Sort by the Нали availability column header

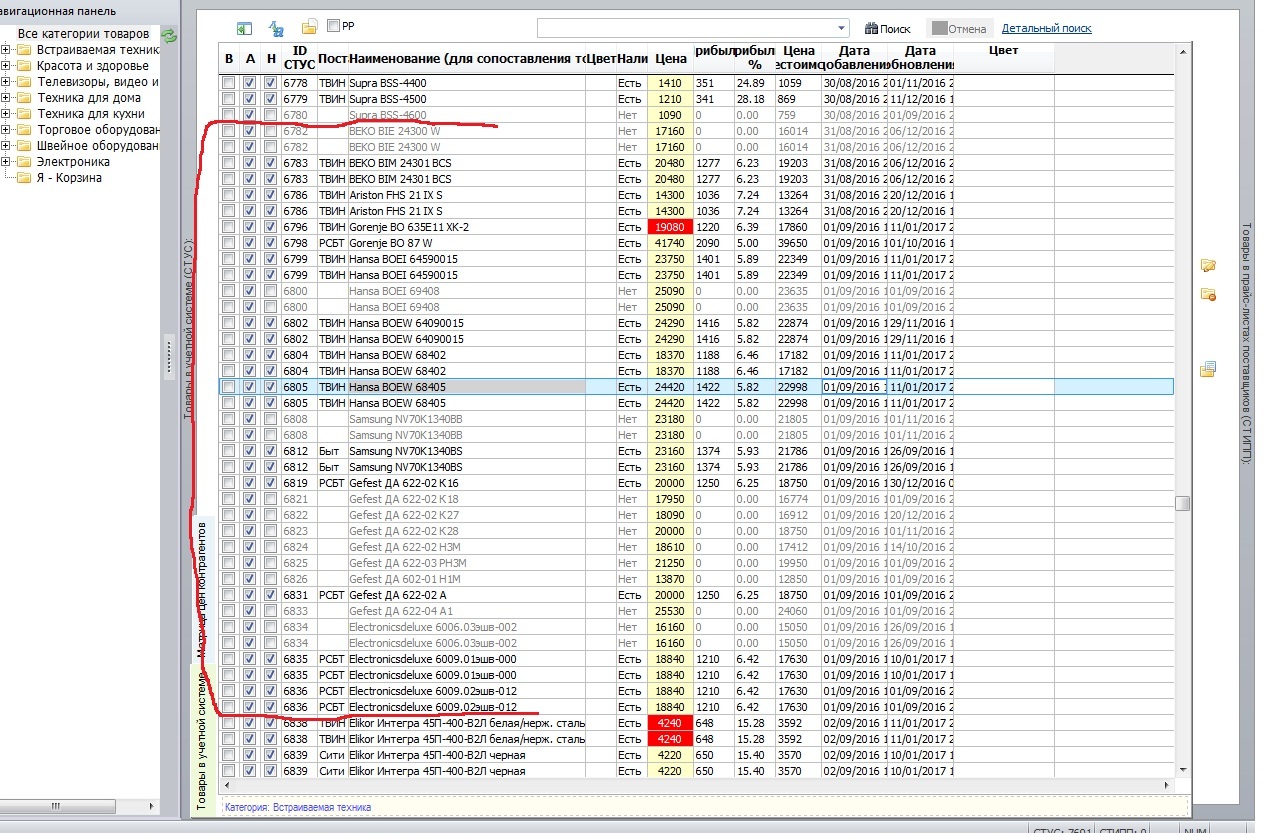click(632, 58)
